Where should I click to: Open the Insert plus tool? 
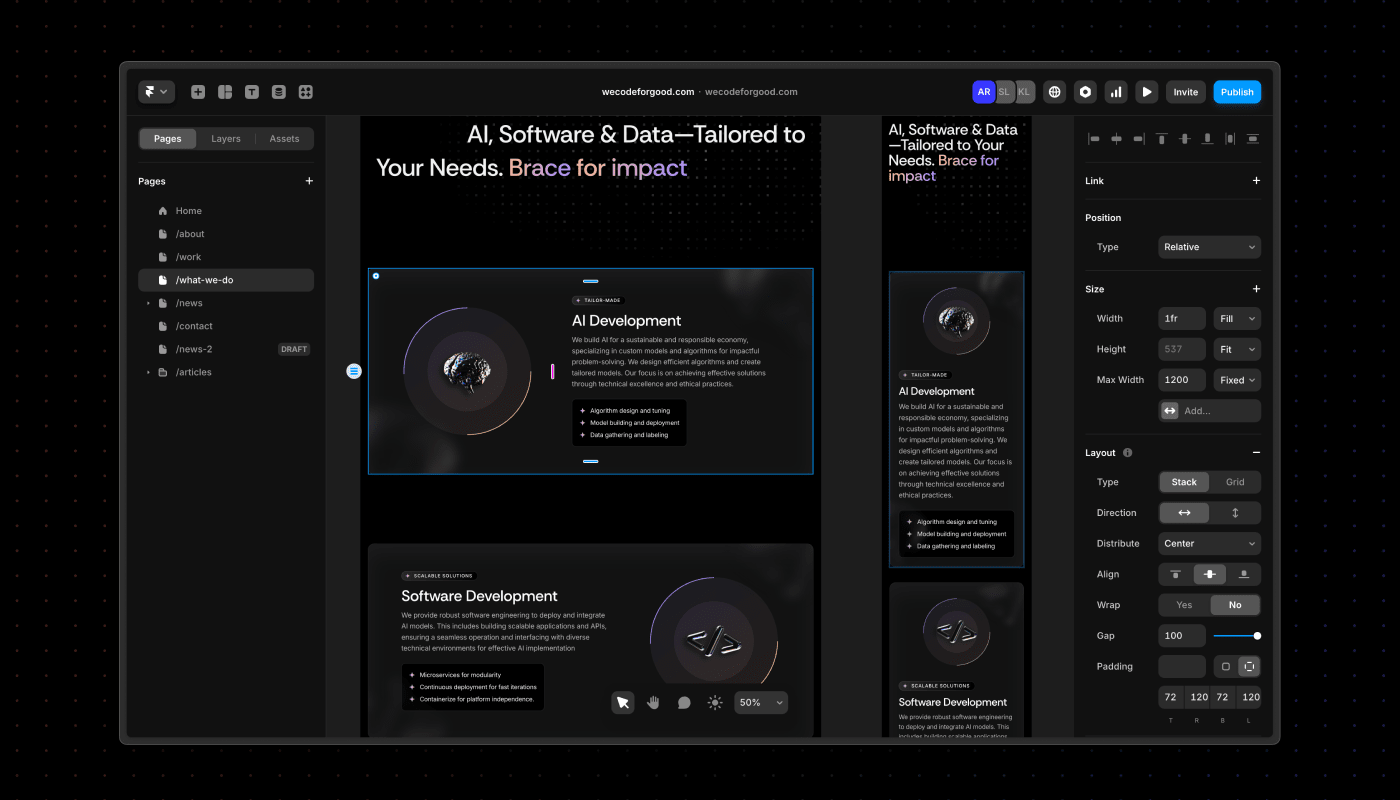coord(198,92)
